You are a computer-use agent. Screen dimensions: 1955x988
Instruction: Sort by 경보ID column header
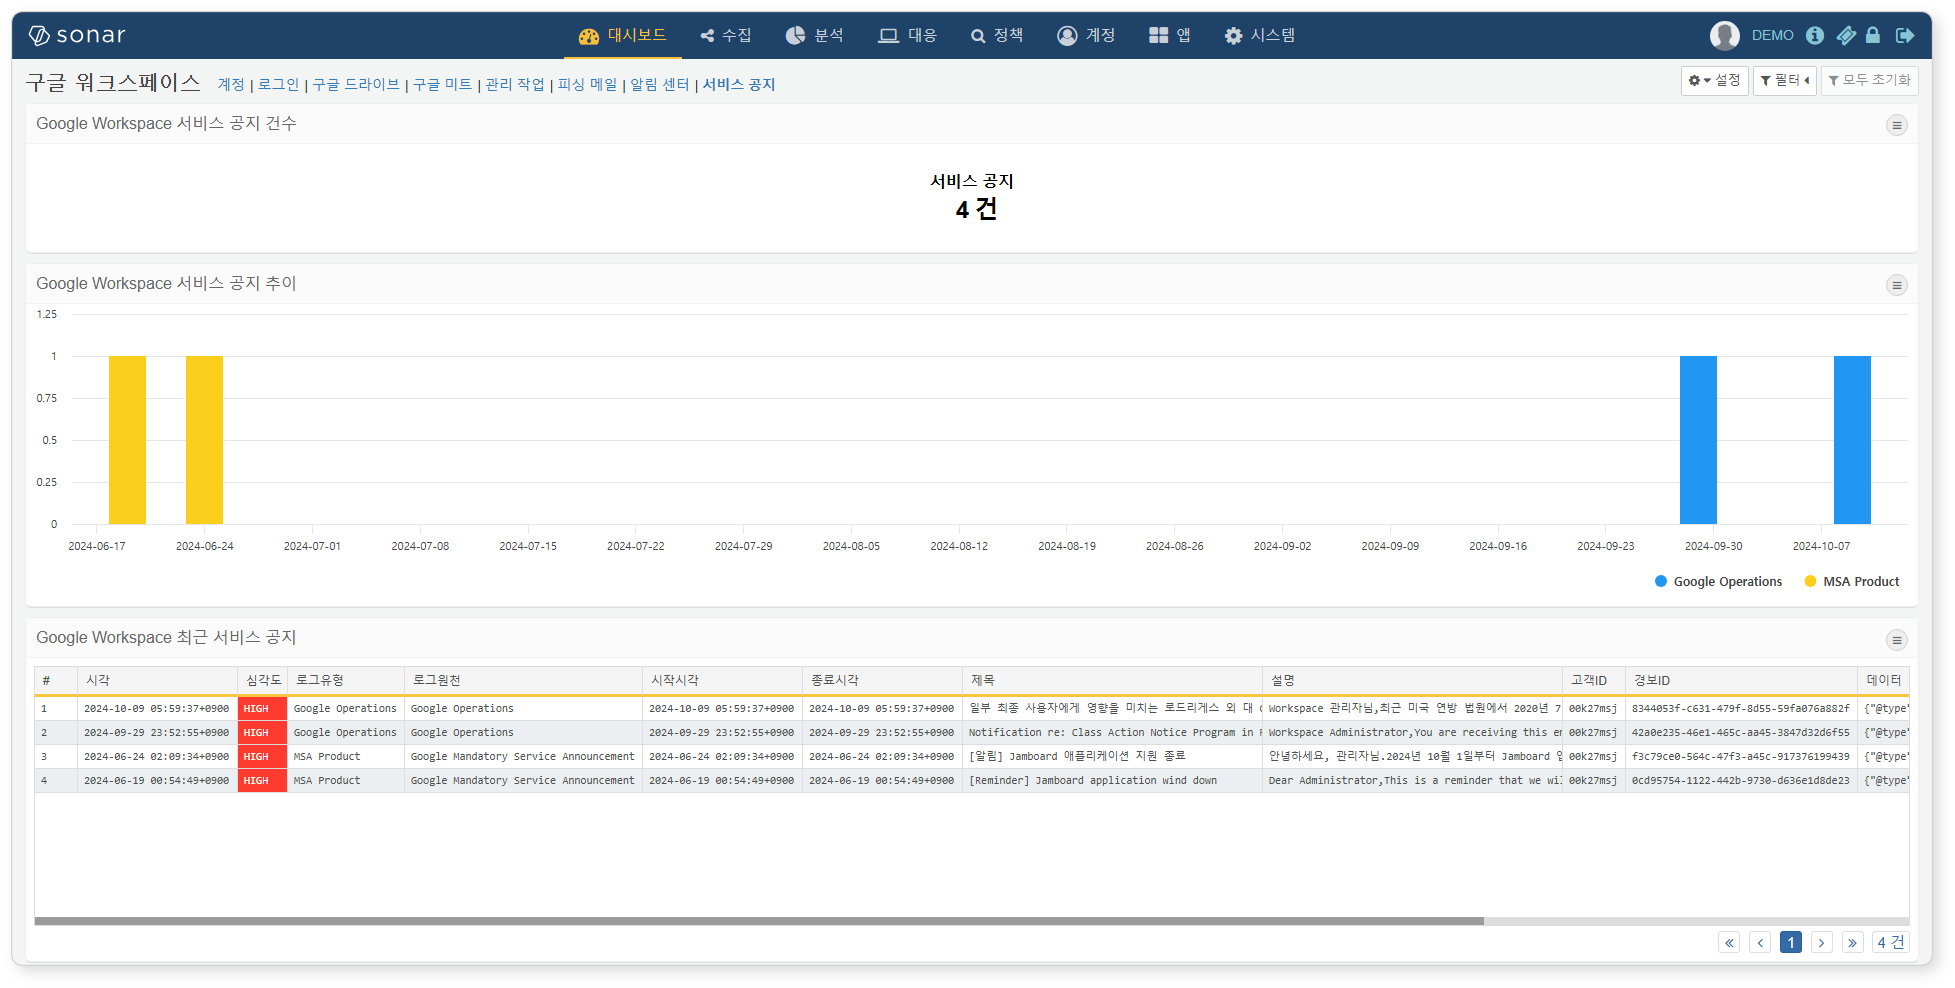coord(1741,680)
